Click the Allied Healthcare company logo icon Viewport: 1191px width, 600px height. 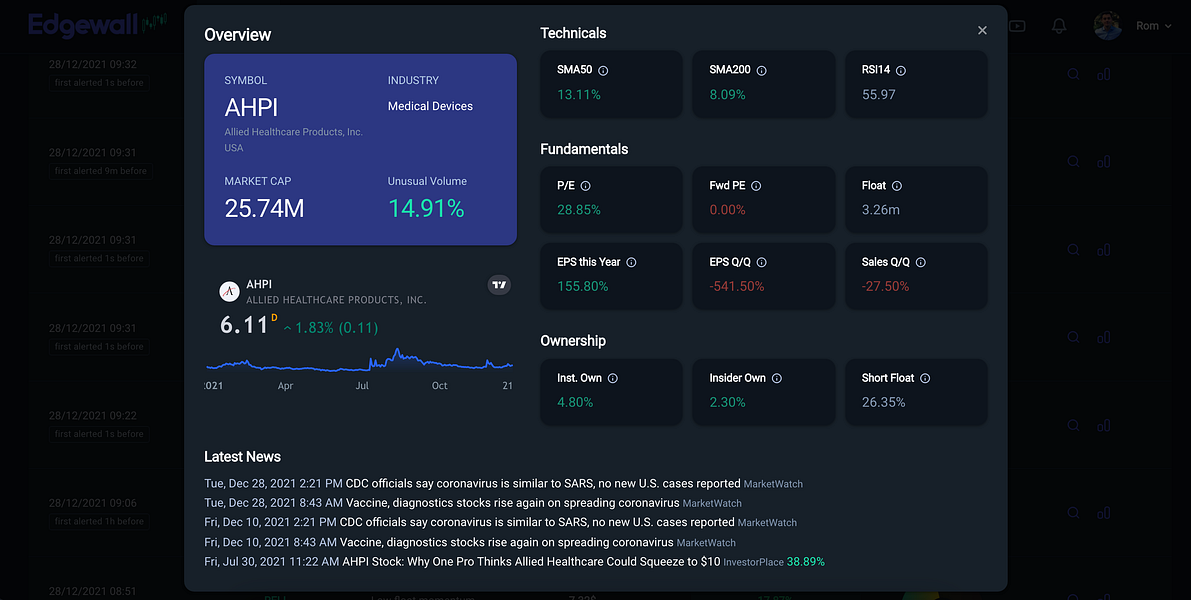[x=229, y=291]
